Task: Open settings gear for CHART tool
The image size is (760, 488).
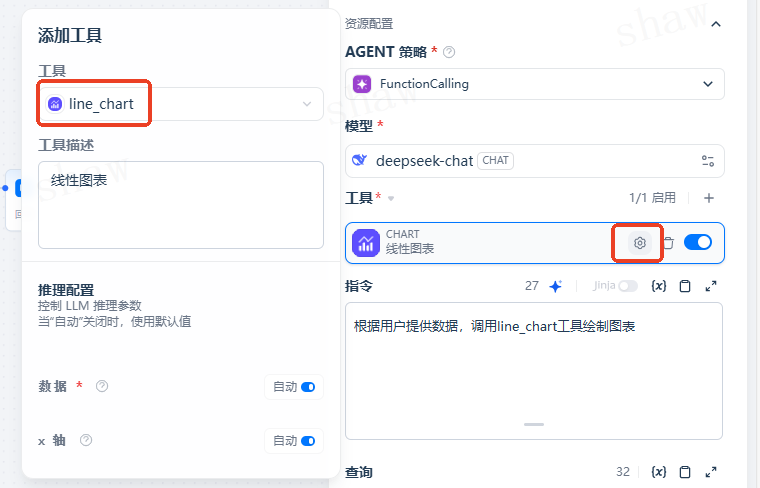Action: 639,243
